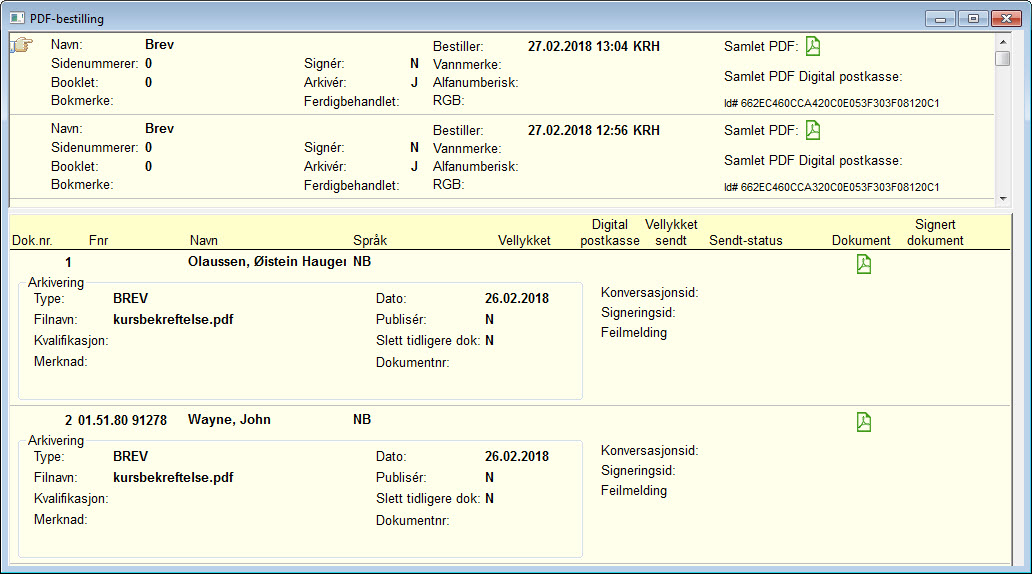
Task: Open PDF document for Olaussen, Øistein
Action: coord(864,264)
